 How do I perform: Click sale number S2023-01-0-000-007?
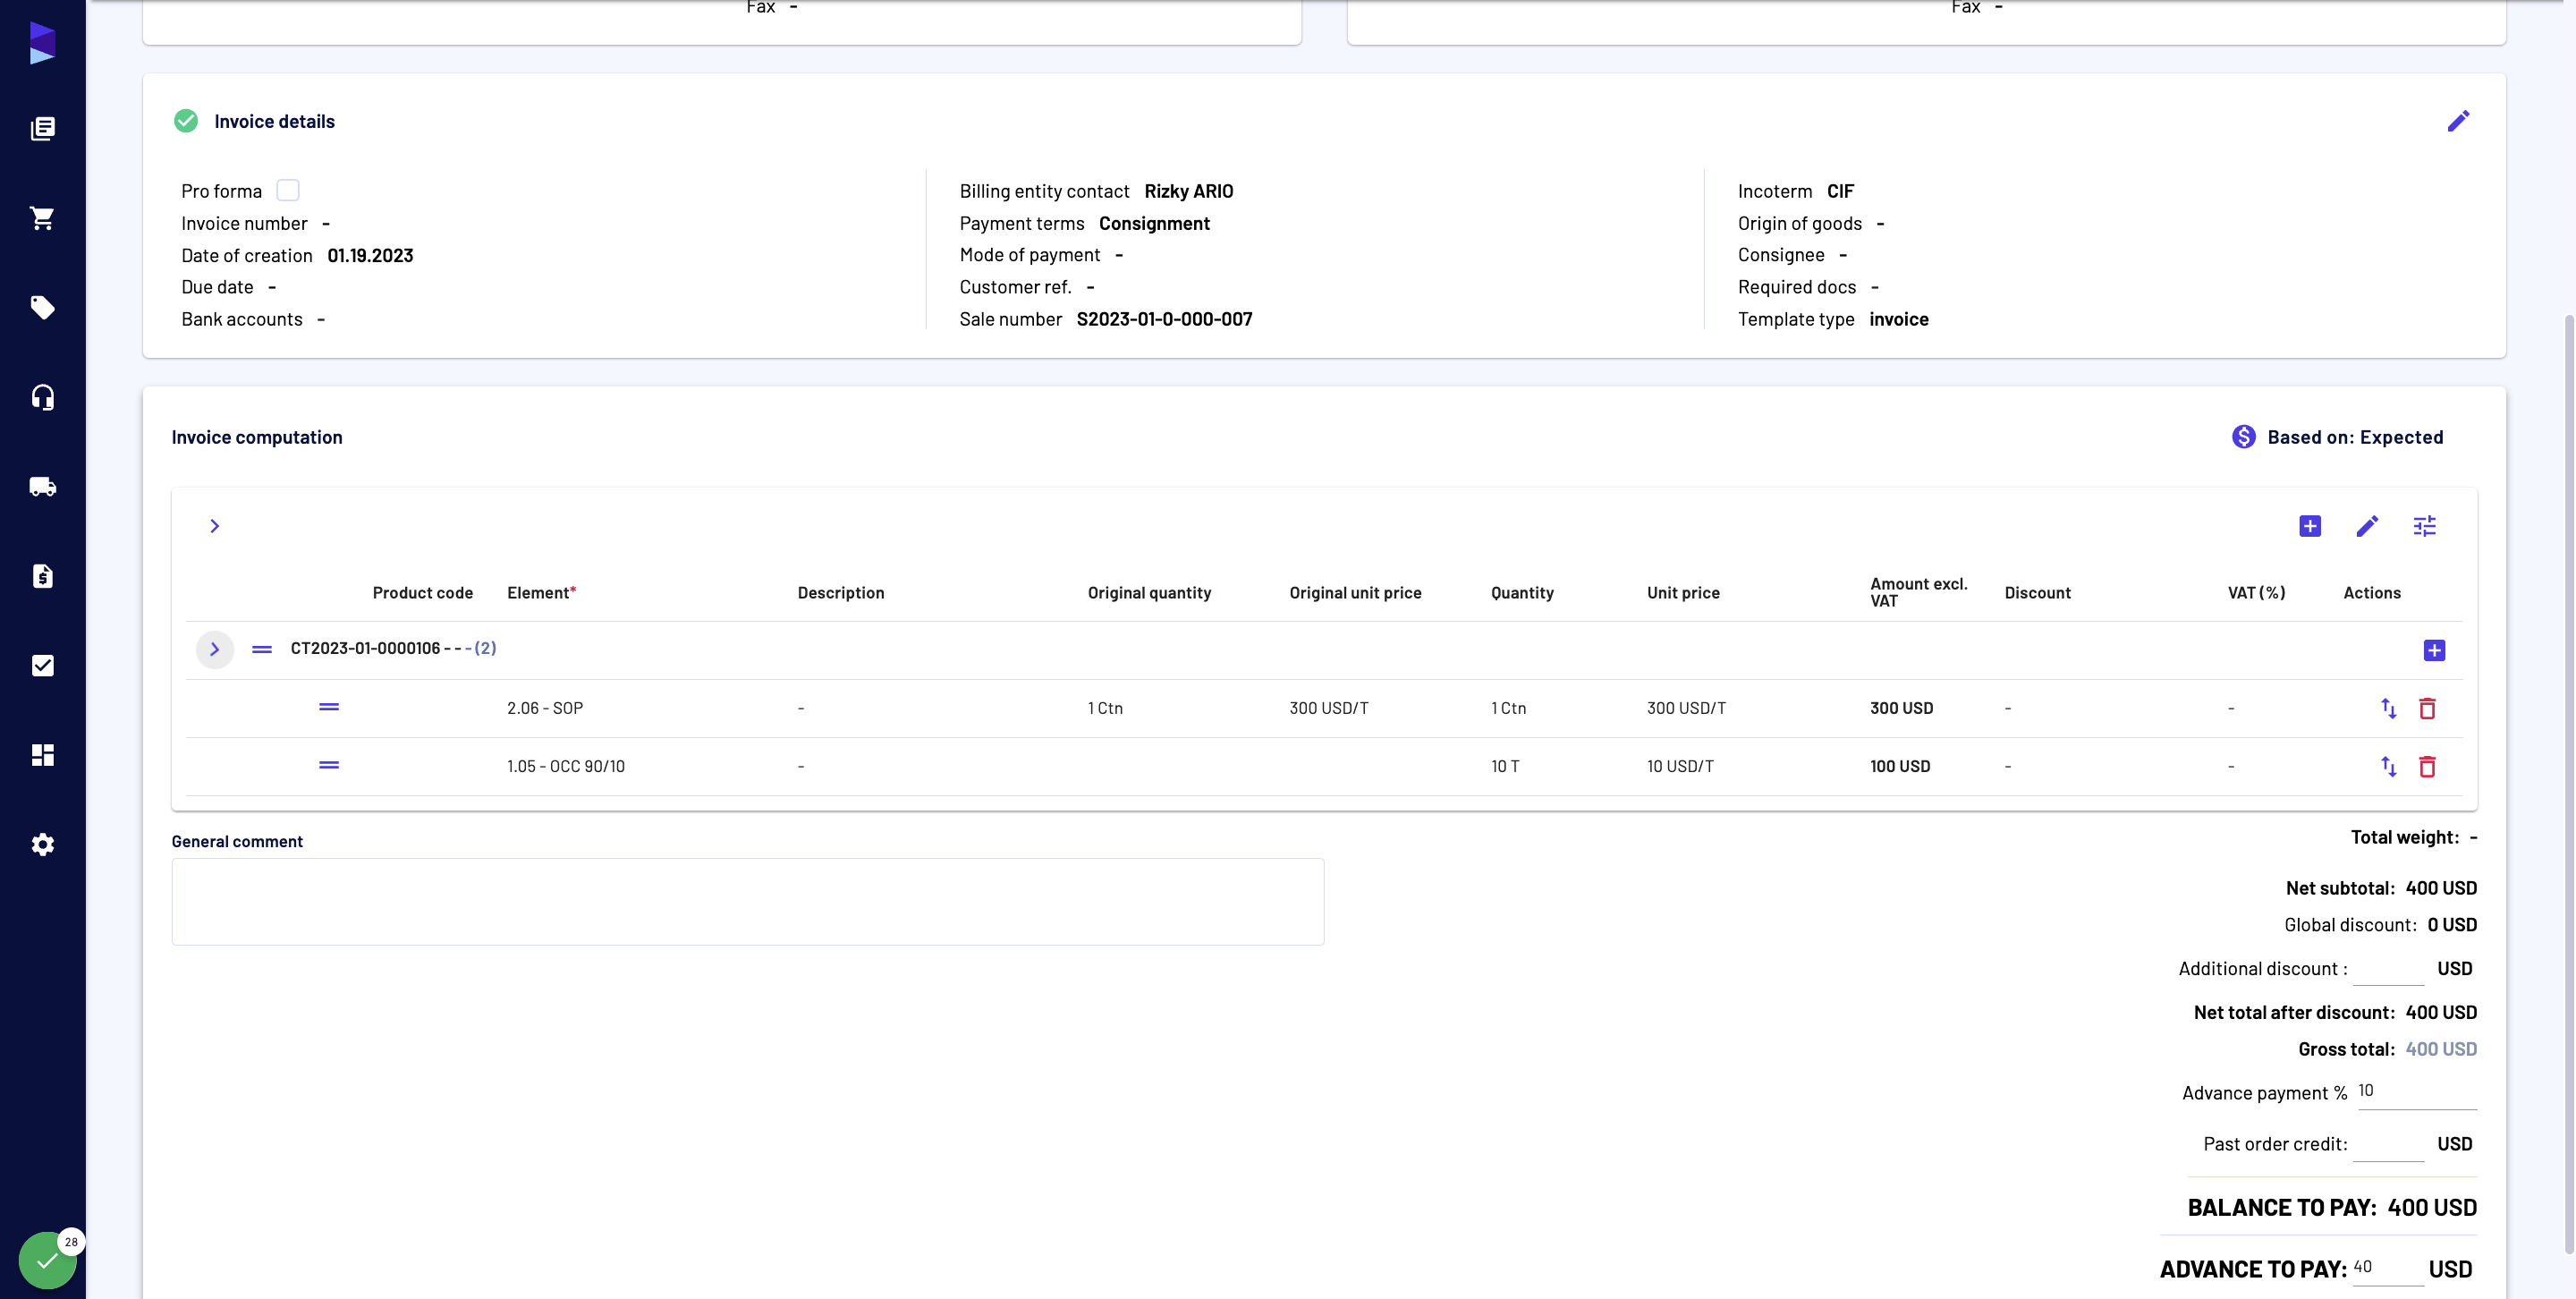[1164, 319]
